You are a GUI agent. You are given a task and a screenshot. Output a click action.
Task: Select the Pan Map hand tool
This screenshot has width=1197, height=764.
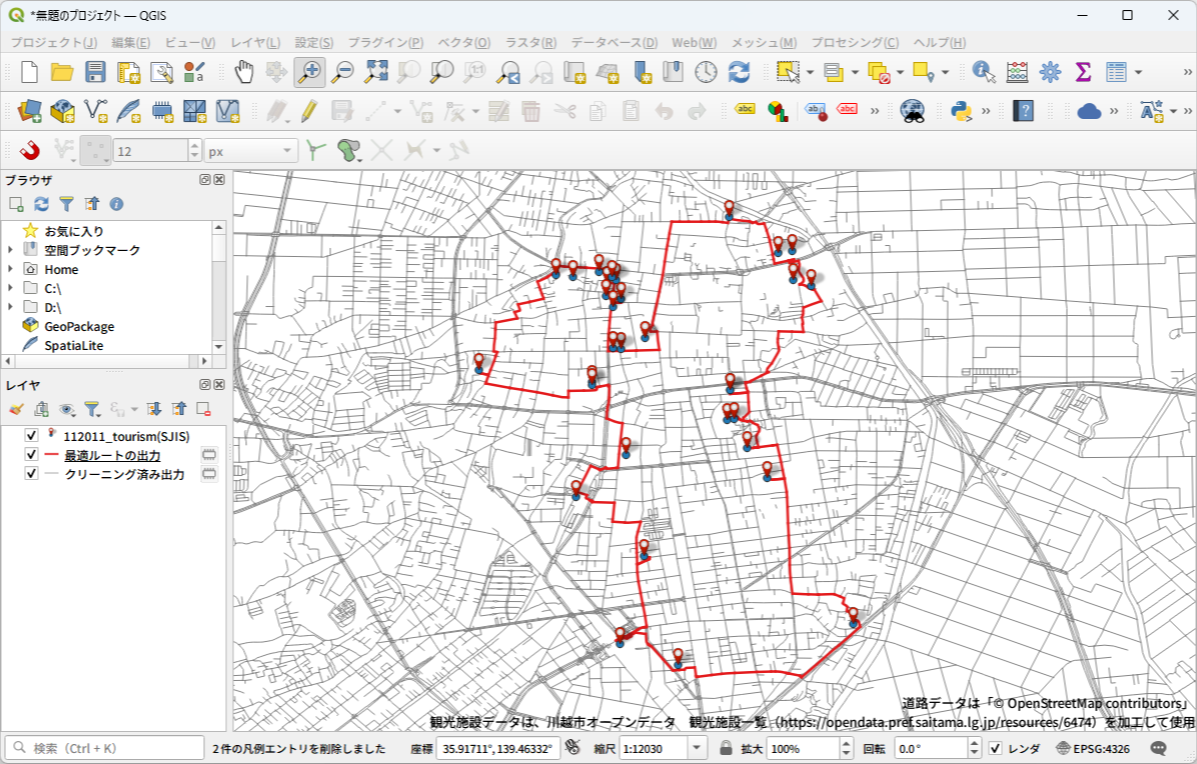[x=244, y=72]
